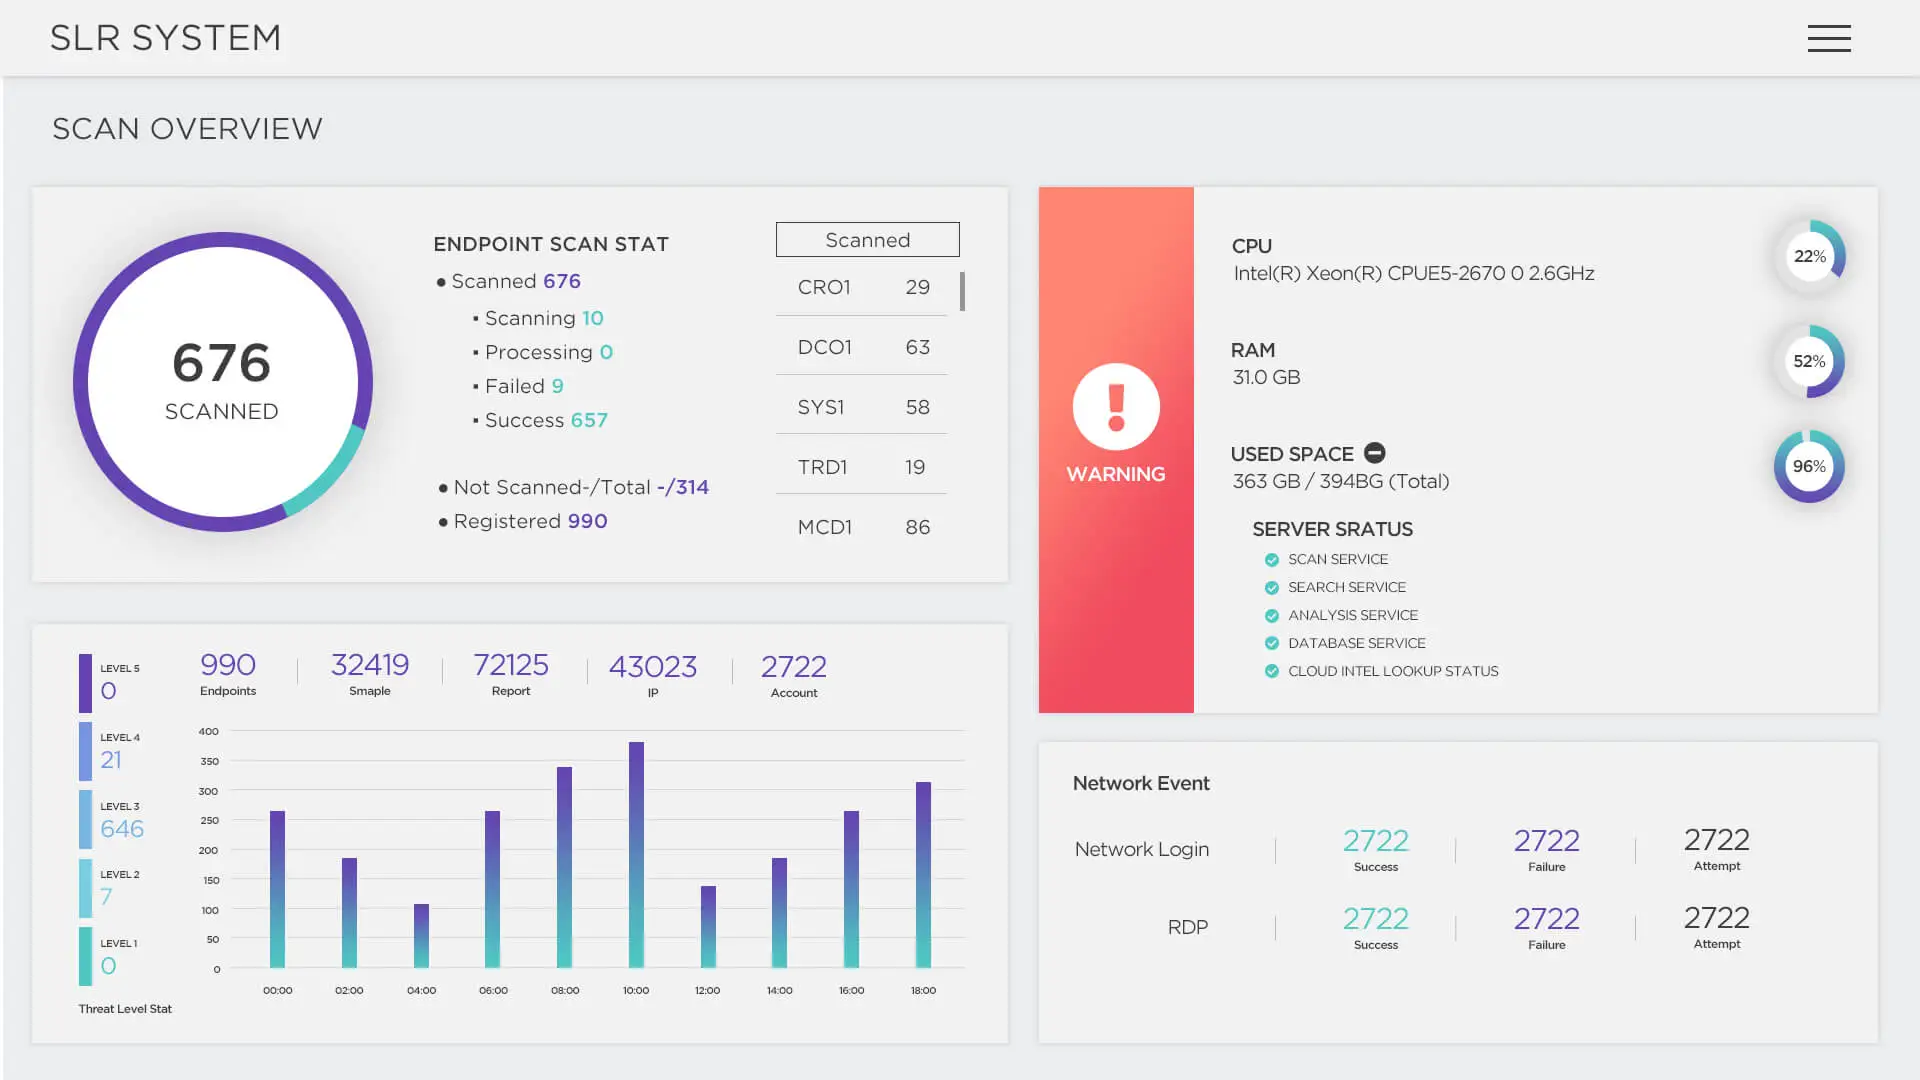
Task: Click the 676 Scanned donut chart
Action: click(x=223, y=382)
